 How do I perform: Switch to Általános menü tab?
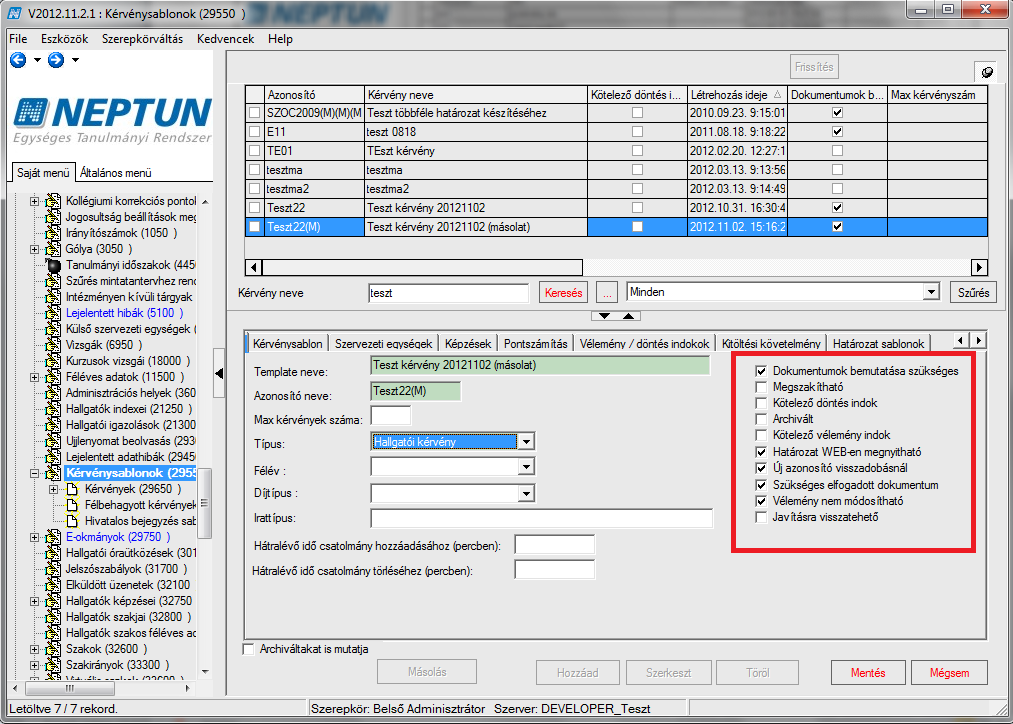pyautogui.click(x=116, y=172)
